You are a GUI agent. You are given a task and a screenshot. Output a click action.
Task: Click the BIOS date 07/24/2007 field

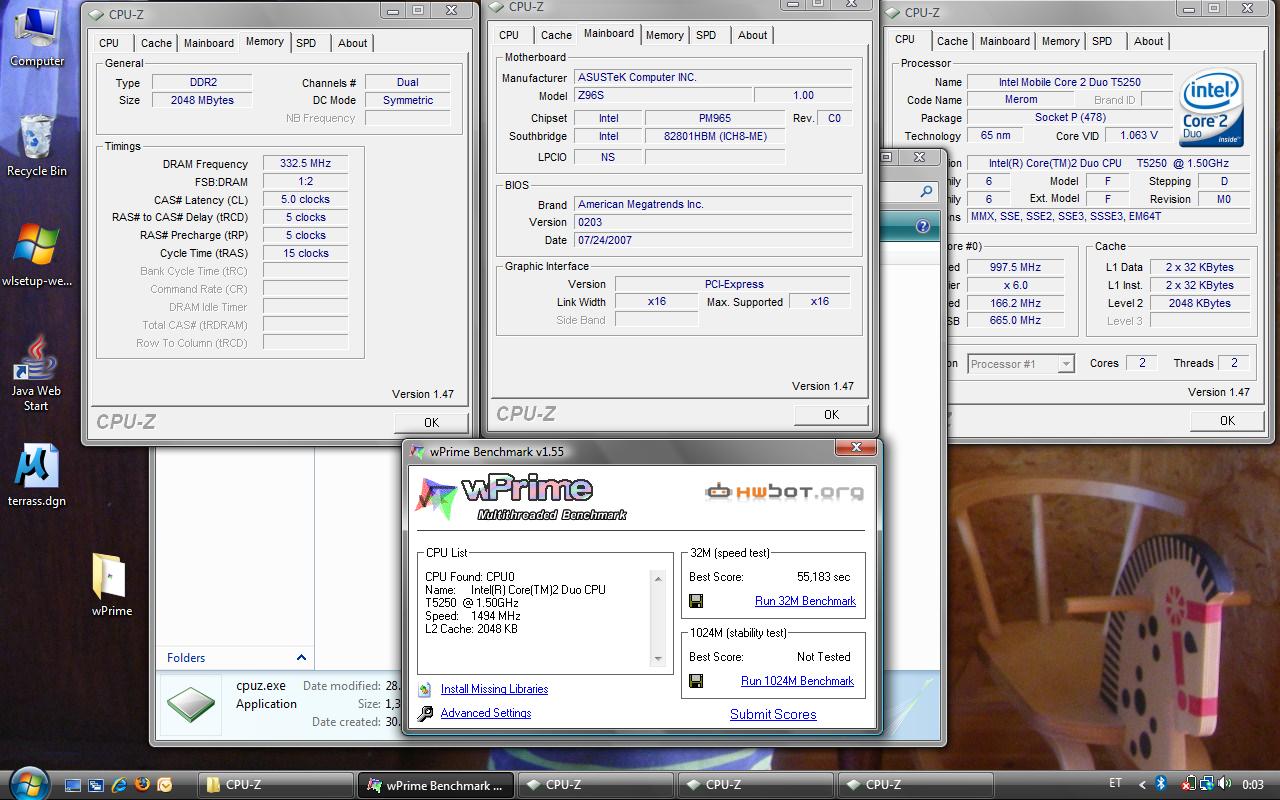(712, 240)
